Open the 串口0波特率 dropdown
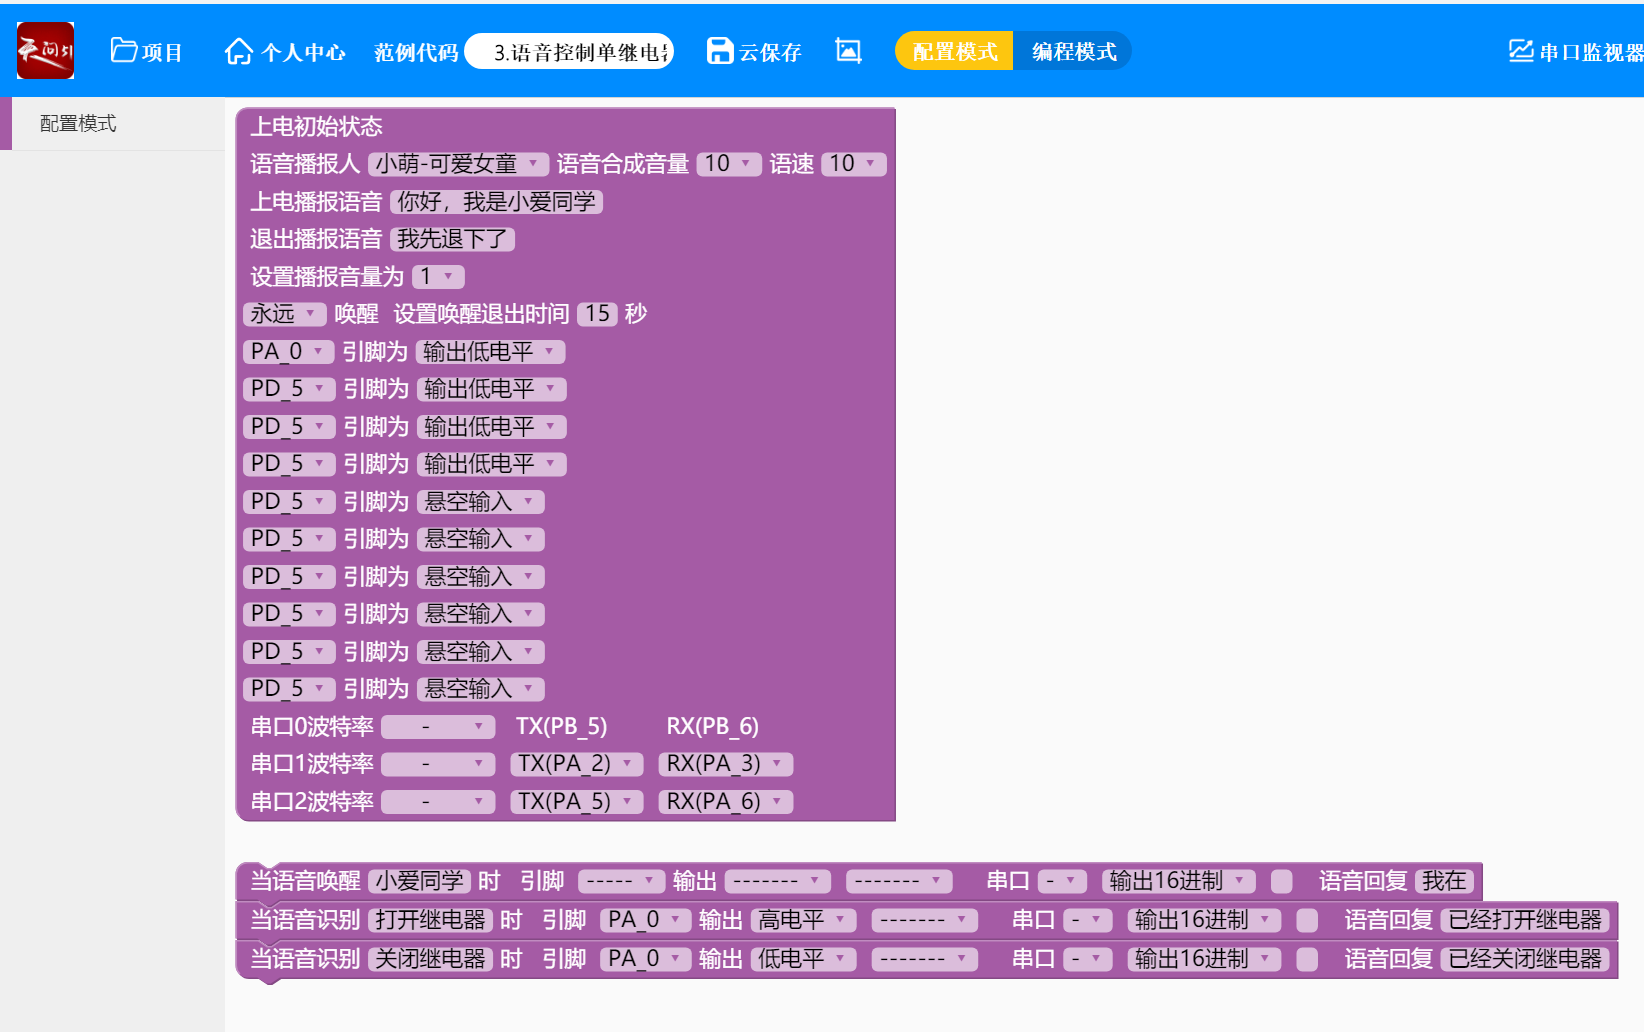The image size is (1644, 1032). tap(438, 727)
